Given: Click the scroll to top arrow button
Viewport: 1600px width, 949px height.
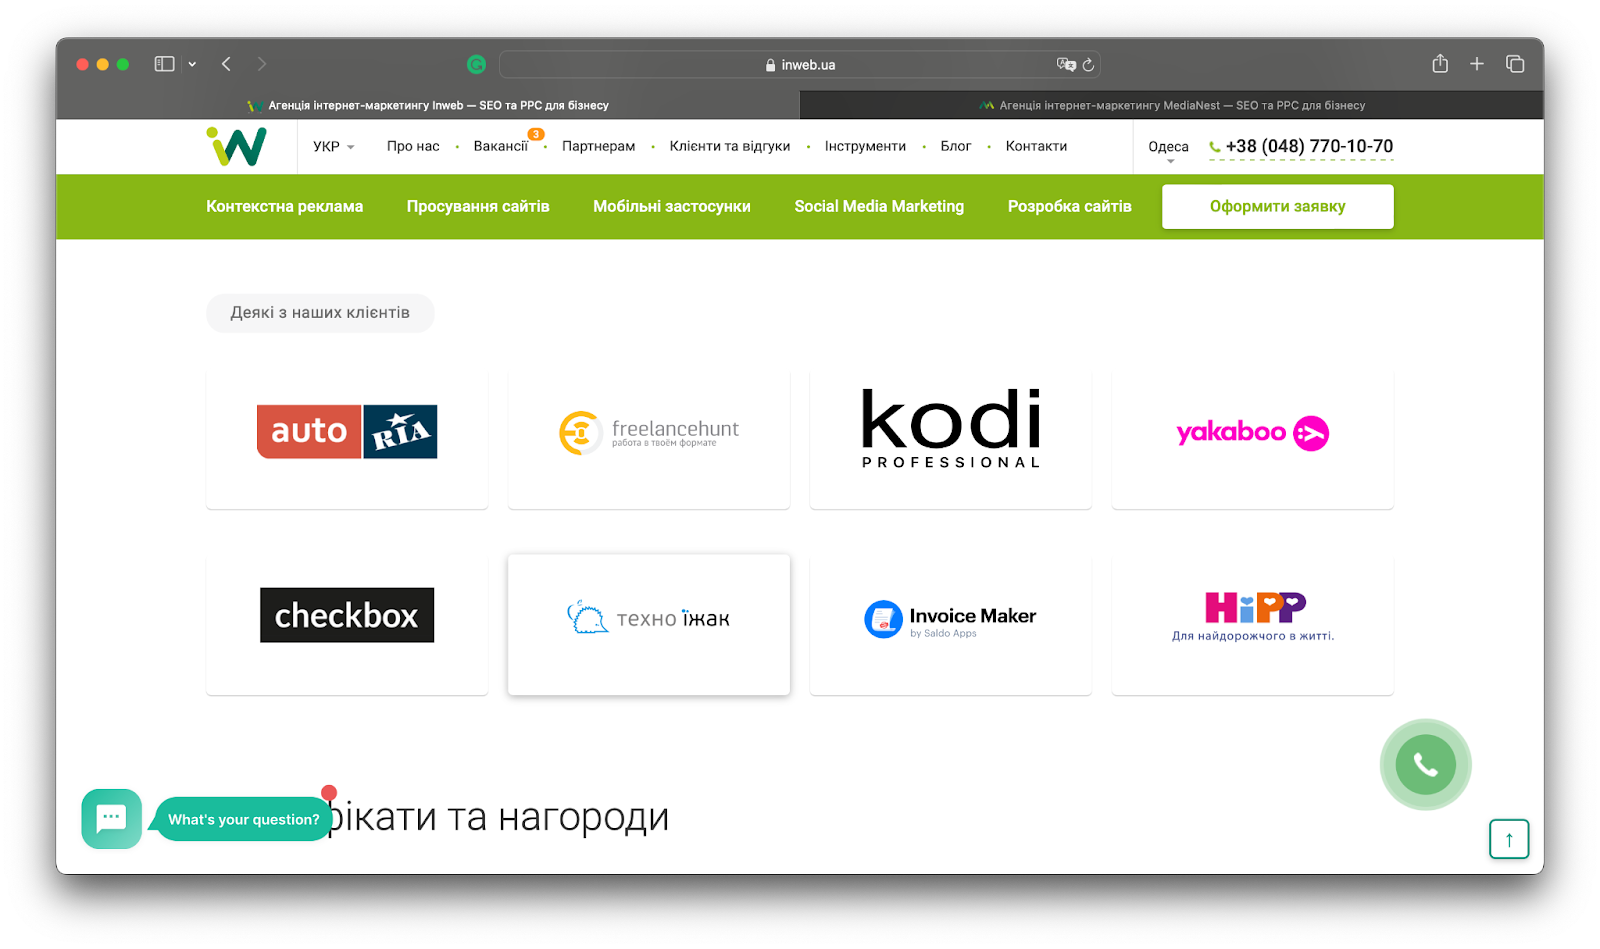Looking at the screenshot, I should pos(1509,839).
